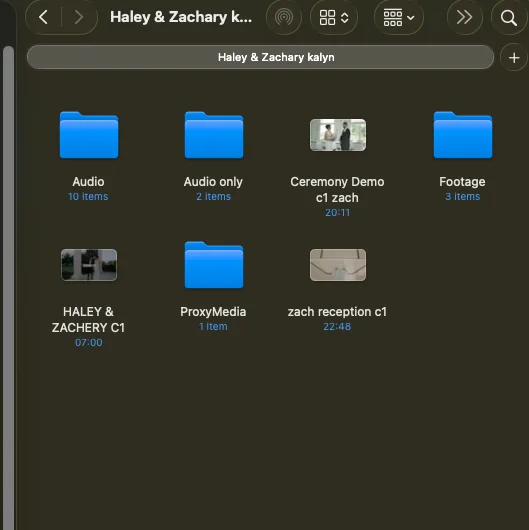Viewport: 529px width, 530px height.
Task: Click the 'zach reception c1' label
Action: pyautogui.click(x=337, y=312)
